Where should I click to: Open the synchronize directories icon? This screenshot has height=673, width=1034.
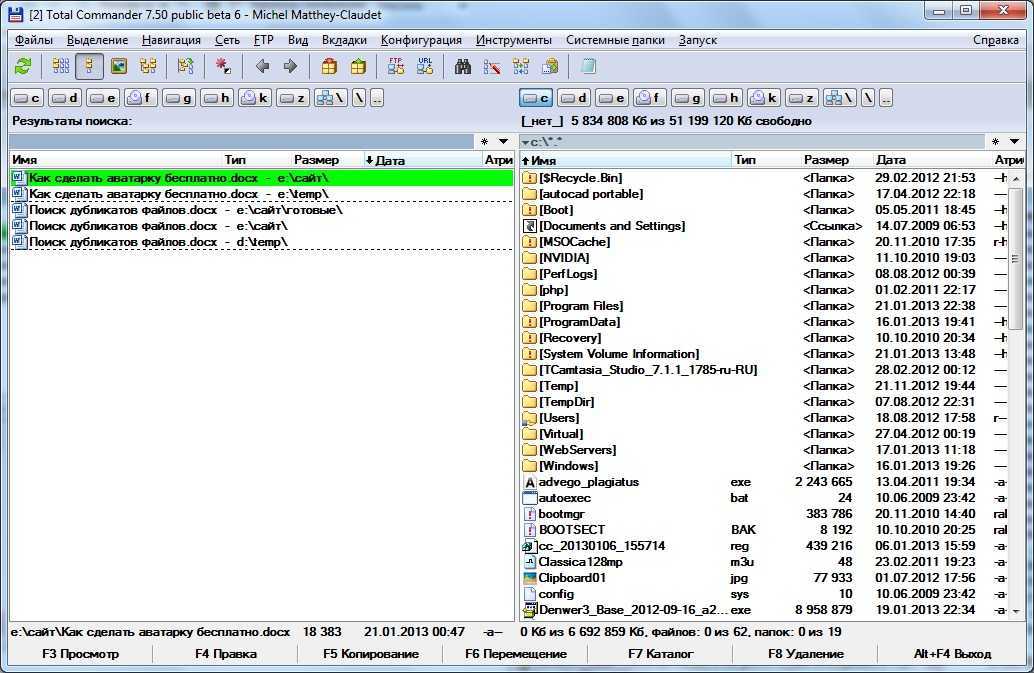tap(521, 66)
